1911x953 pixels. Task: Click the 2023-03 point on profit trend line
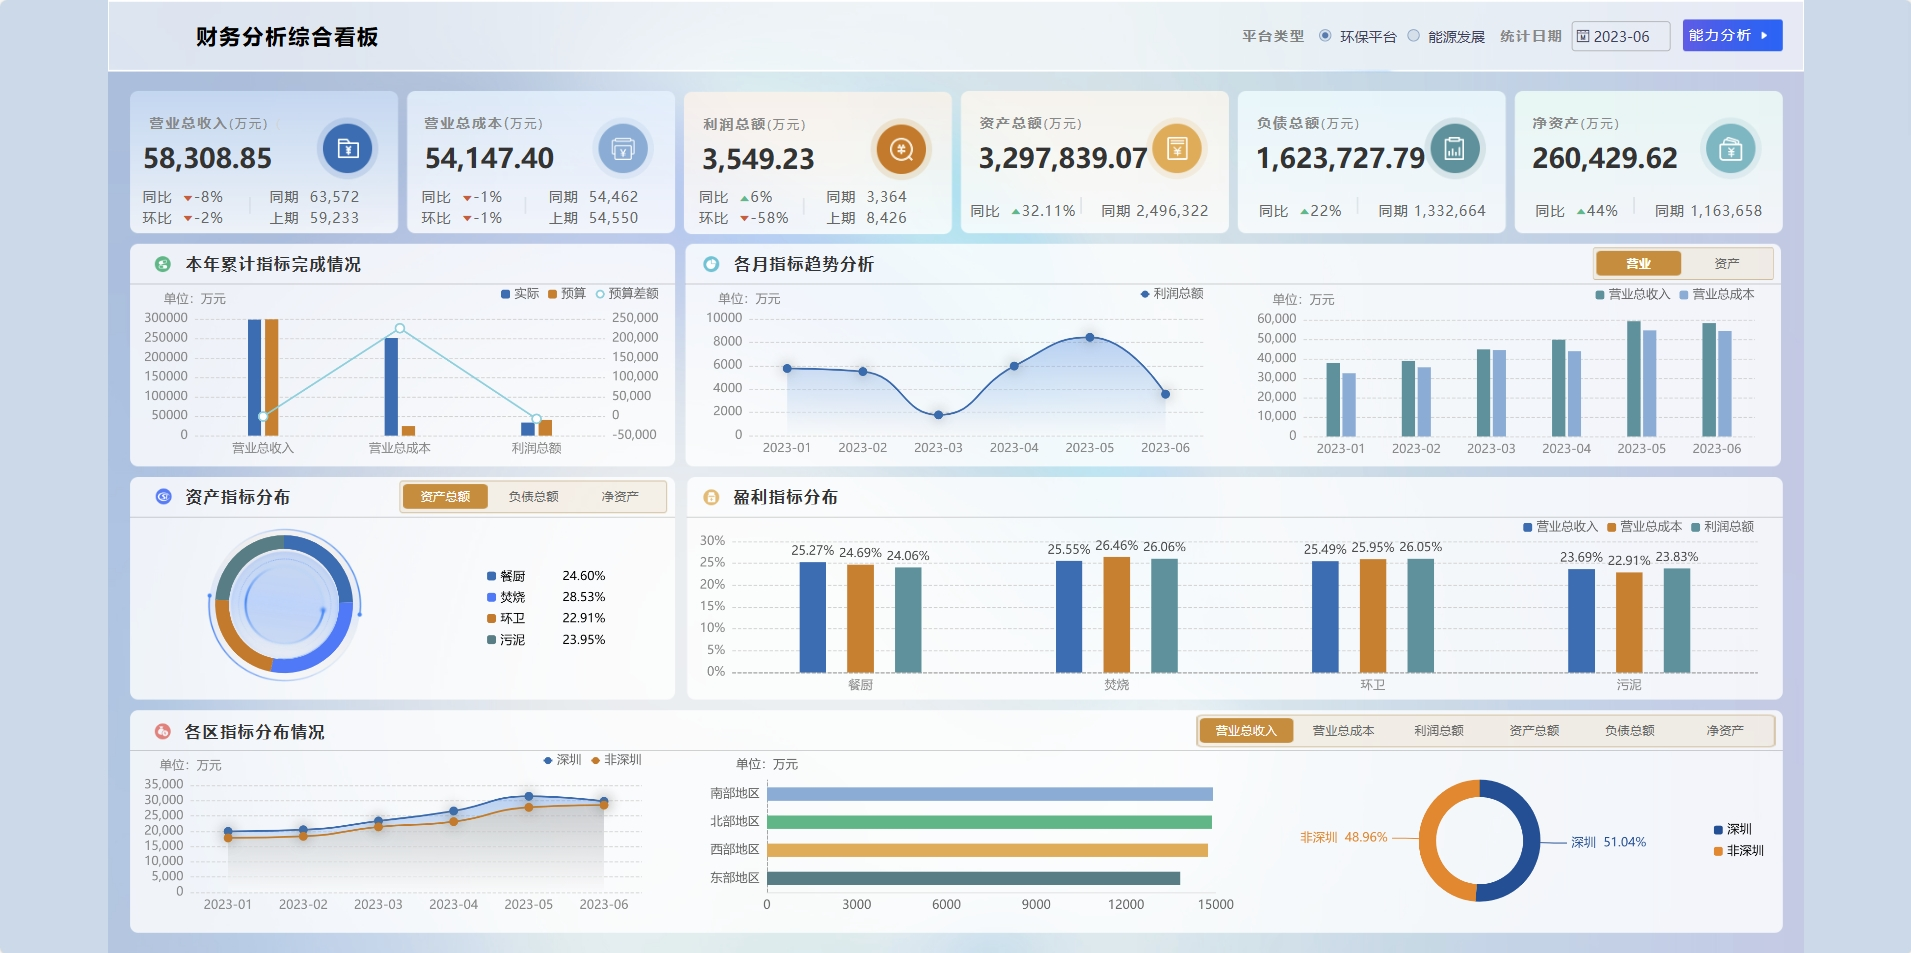click(938, 414)
